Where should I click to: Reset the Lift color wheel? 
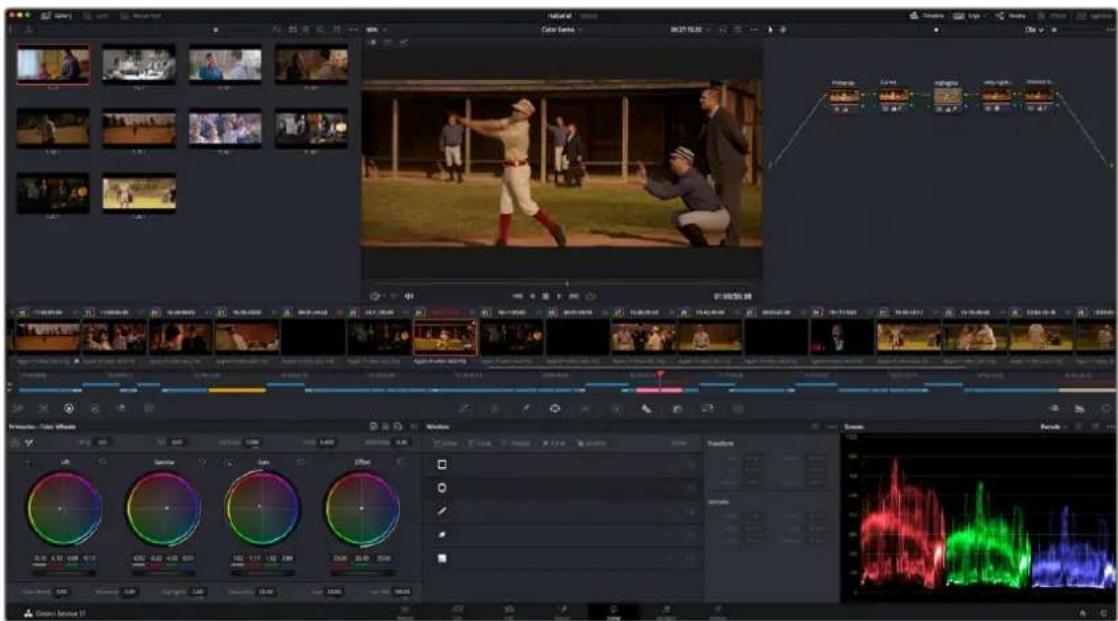click(x=103, y=463)
